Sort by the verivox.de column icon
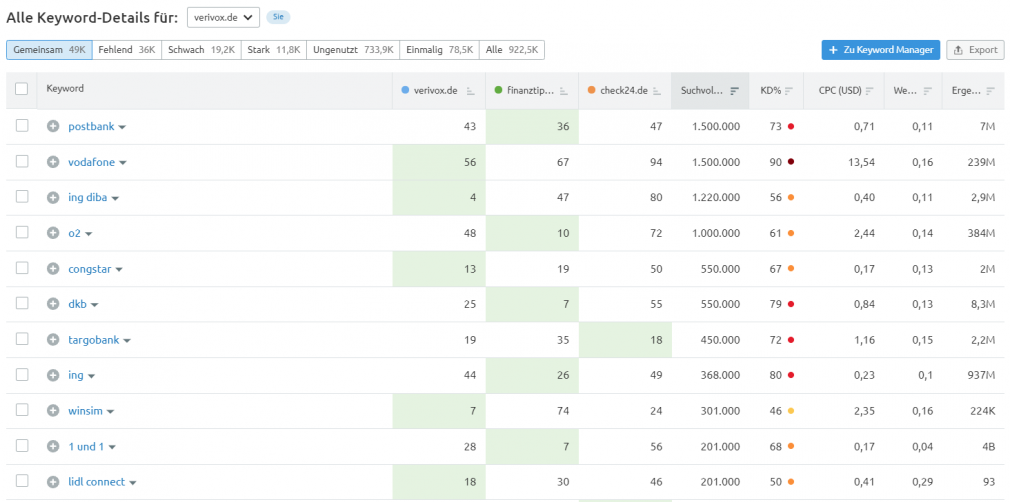Image resolution: width=1010 pixels, height=502 pixels. pos(470,91)
